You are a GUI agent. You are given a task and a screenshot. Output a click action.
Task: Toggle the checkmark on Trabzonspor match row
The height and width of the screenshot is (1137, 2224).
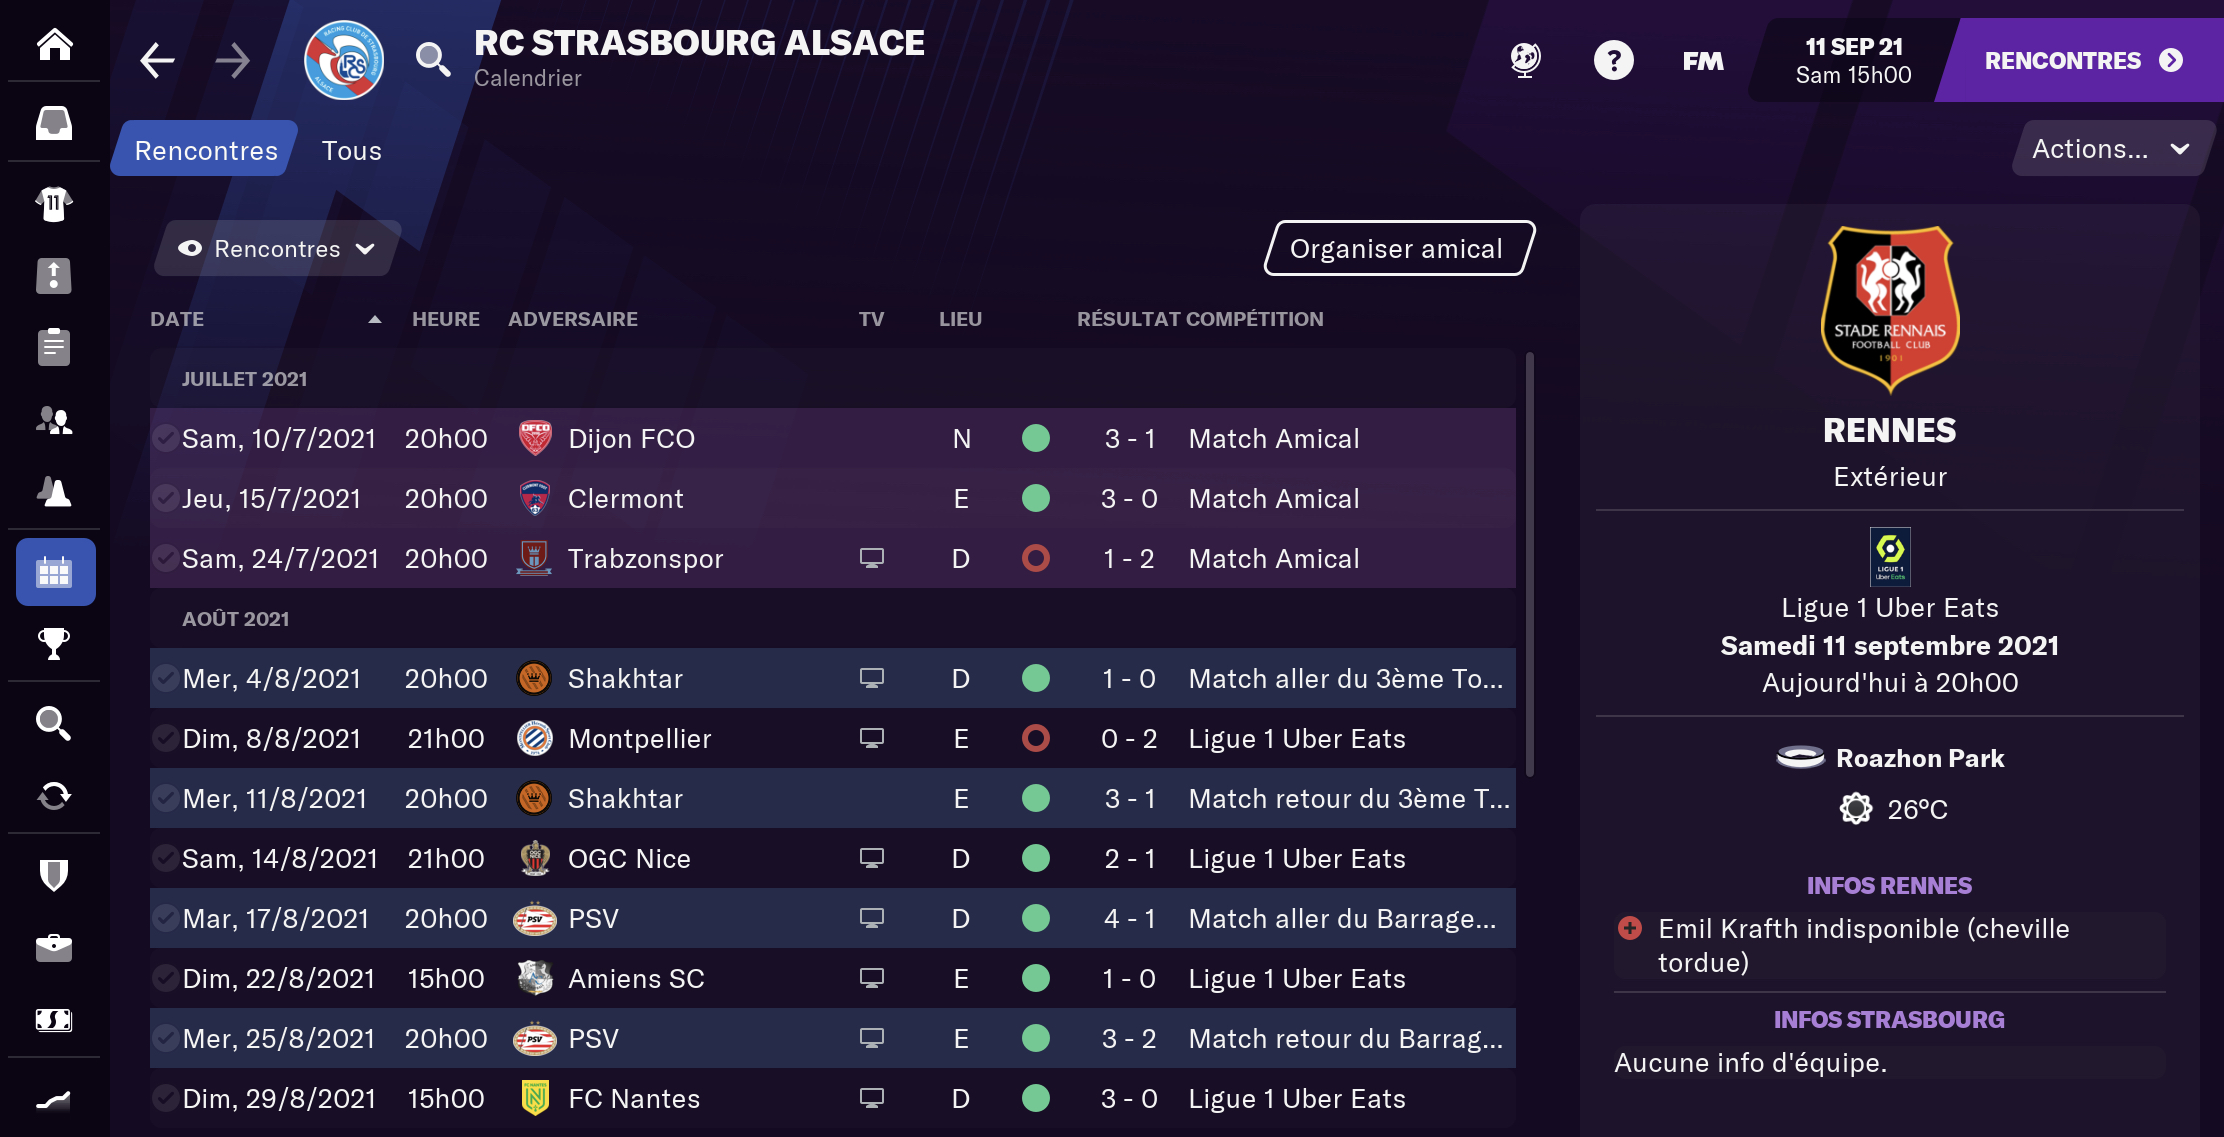[x=165, y=558]
